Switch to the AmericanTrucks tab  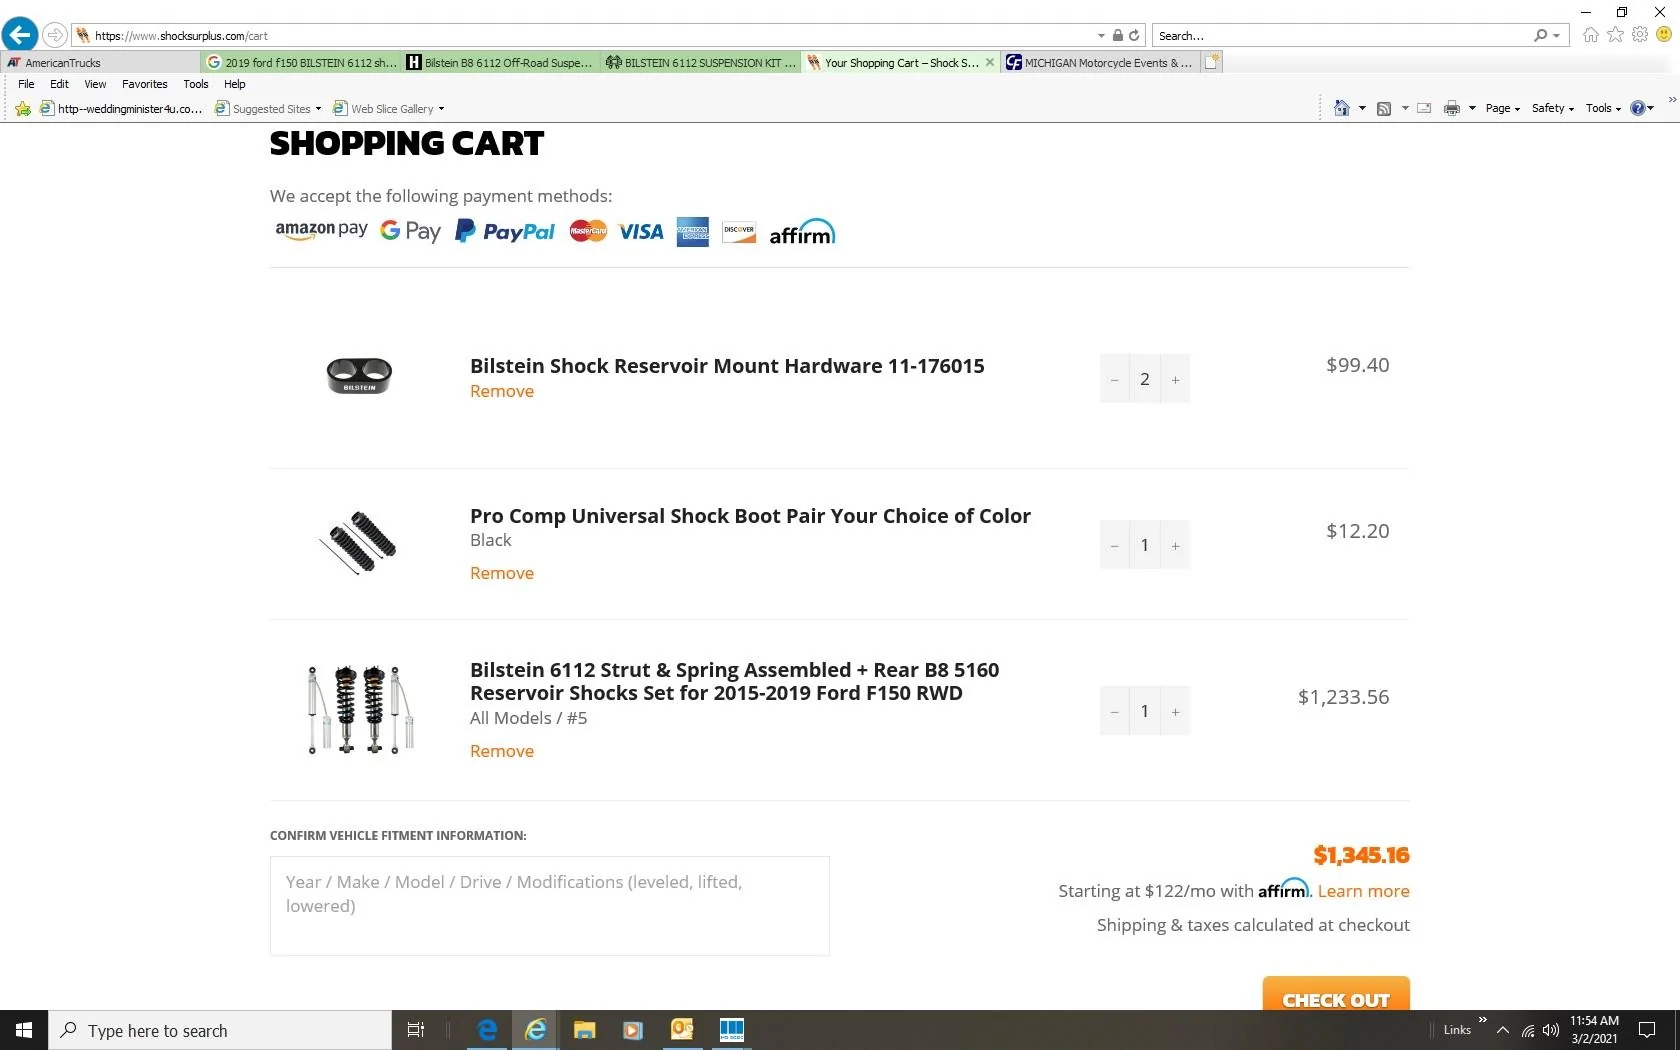[62, 62]
